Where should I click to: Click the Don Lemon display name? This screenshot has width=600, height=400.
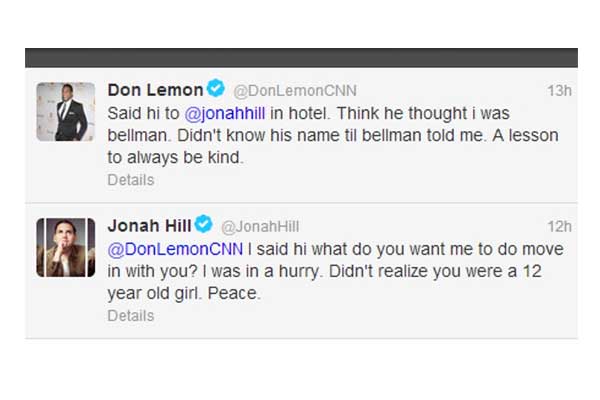[x=155, y=90]
